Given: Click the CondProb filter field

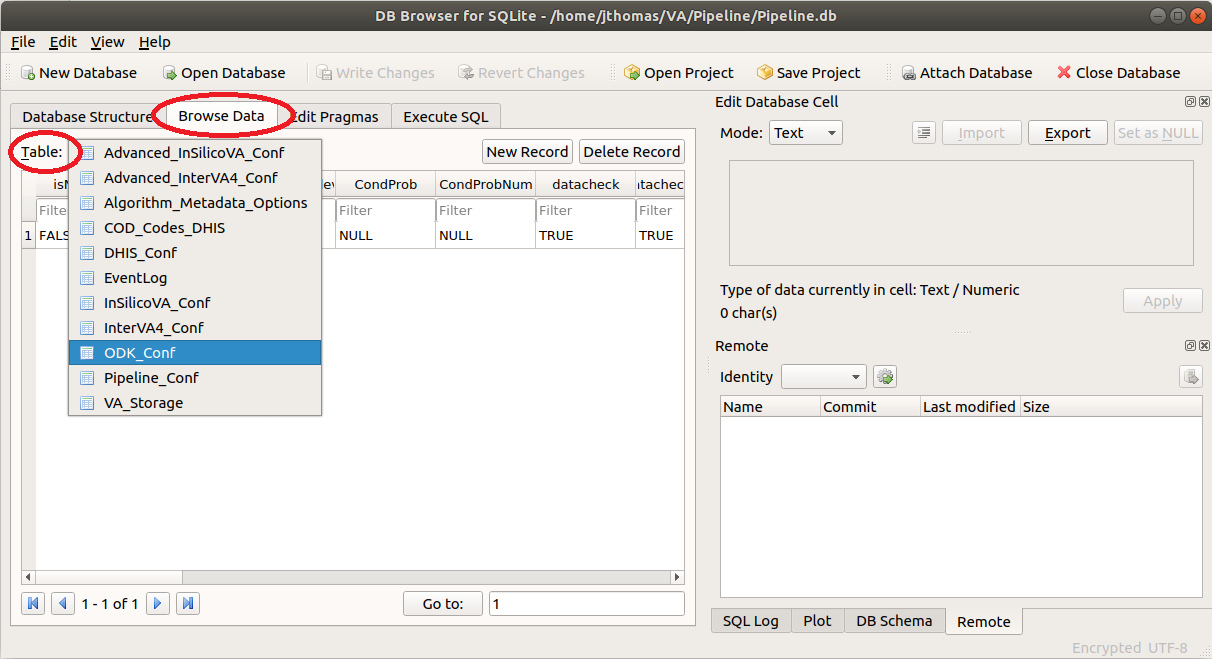Looking at the screenshot, I should 385,211.
